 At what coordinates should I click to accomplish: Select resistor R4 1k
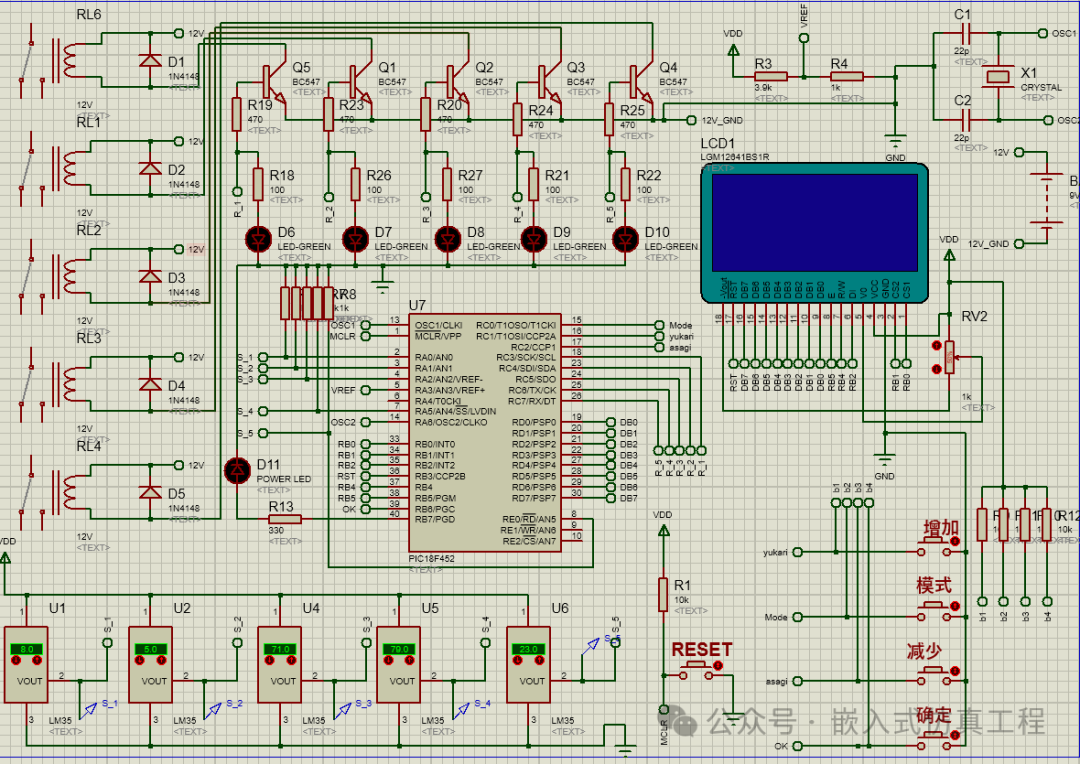(845, 76)
